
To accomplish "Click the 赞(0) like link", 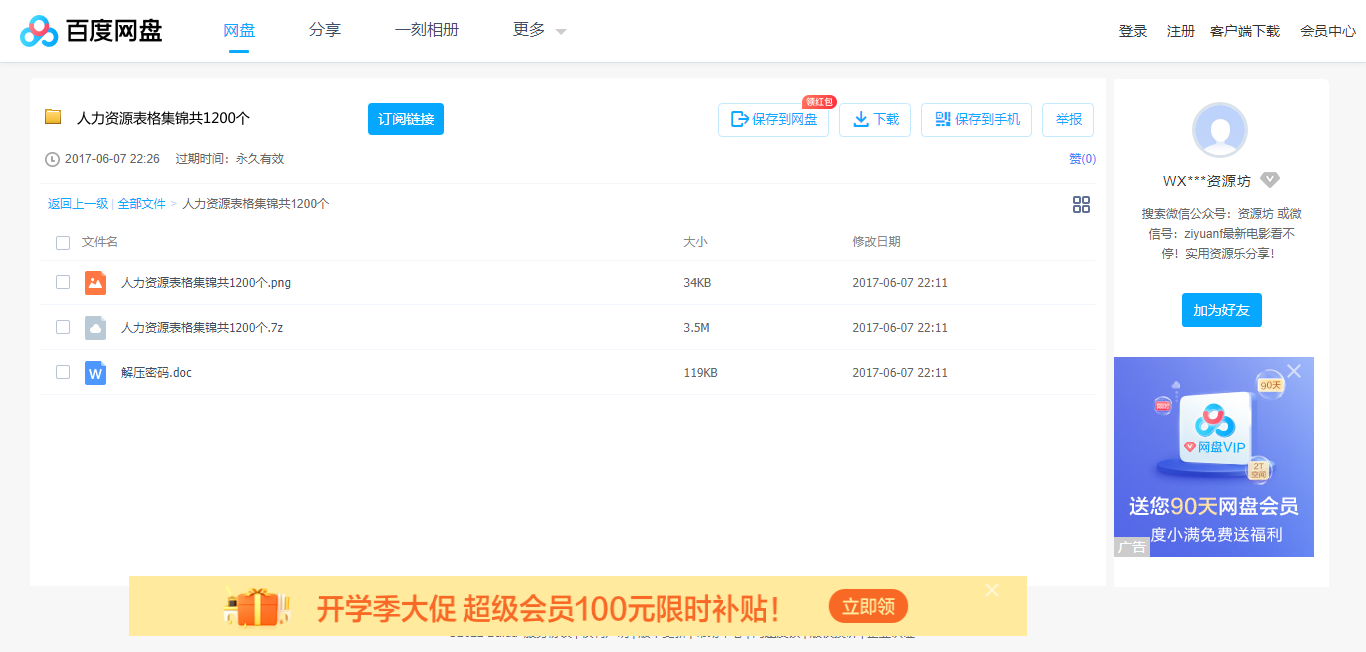I will [x=1083, y=158].
